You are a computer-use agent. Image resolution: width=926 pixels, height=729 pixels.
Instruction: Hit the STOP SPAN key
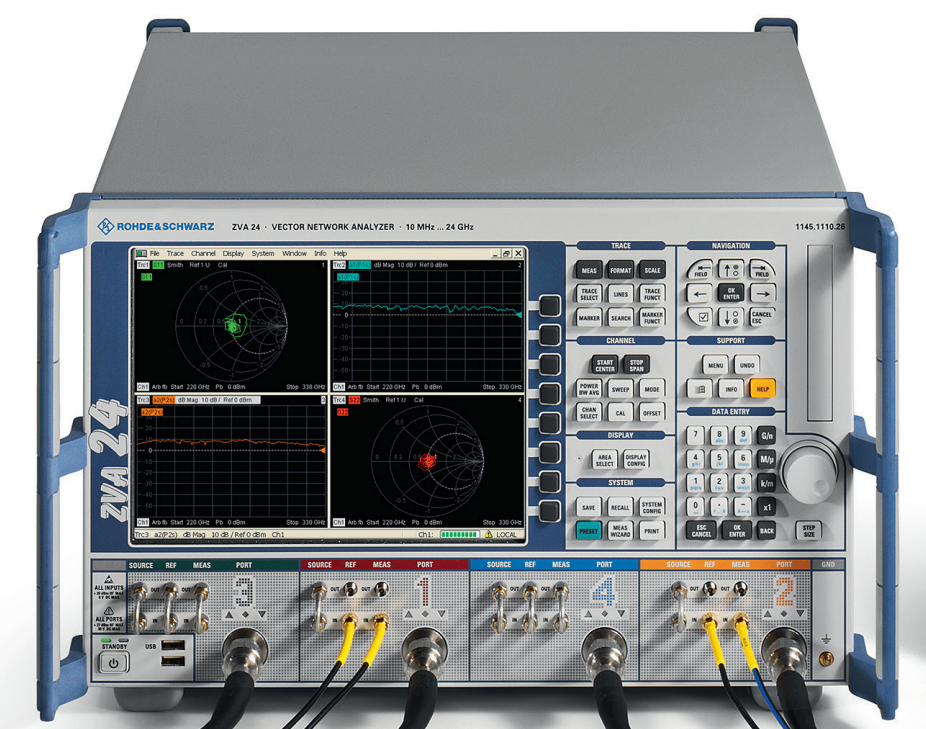[636, 365]
